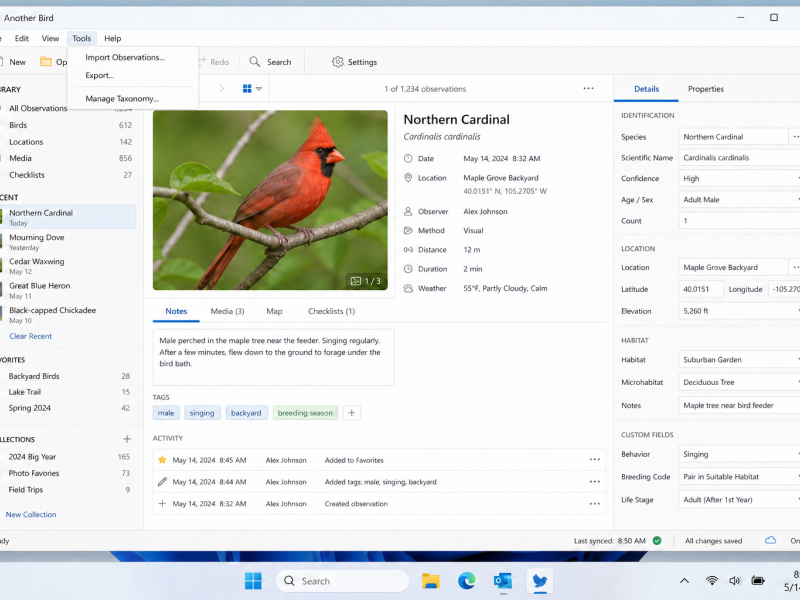The width and height of the screenshot is (800, 600).
Task: Click the star icon for Added to Favorites
Action: click(x=162, y=460)
